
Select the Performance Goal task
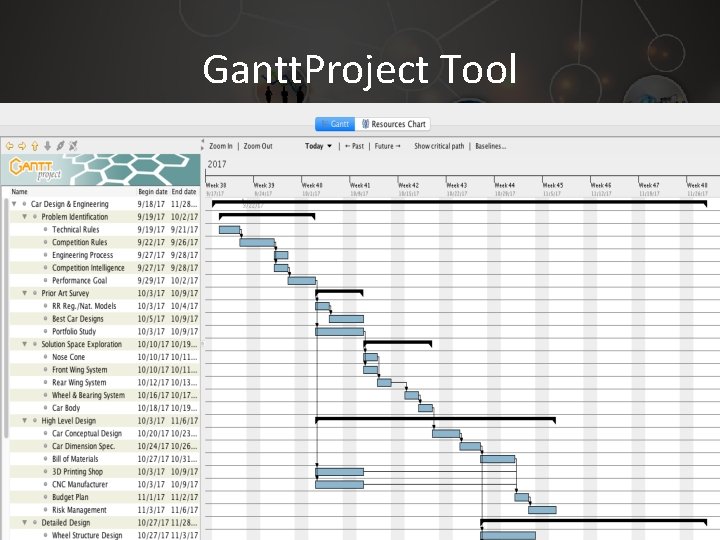click(x=105, y=280)
